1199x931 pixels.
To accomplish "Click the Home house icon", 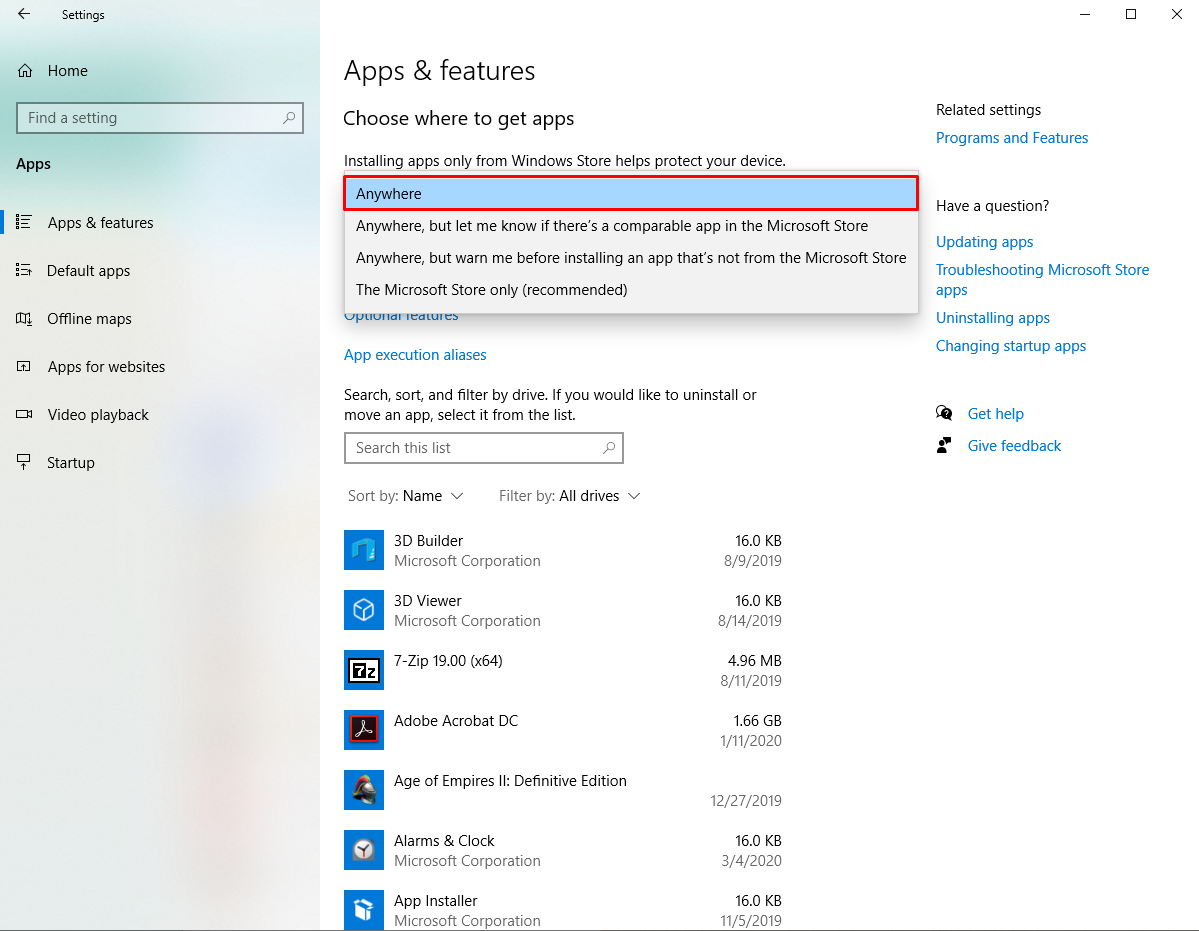I will pos(25,71).
